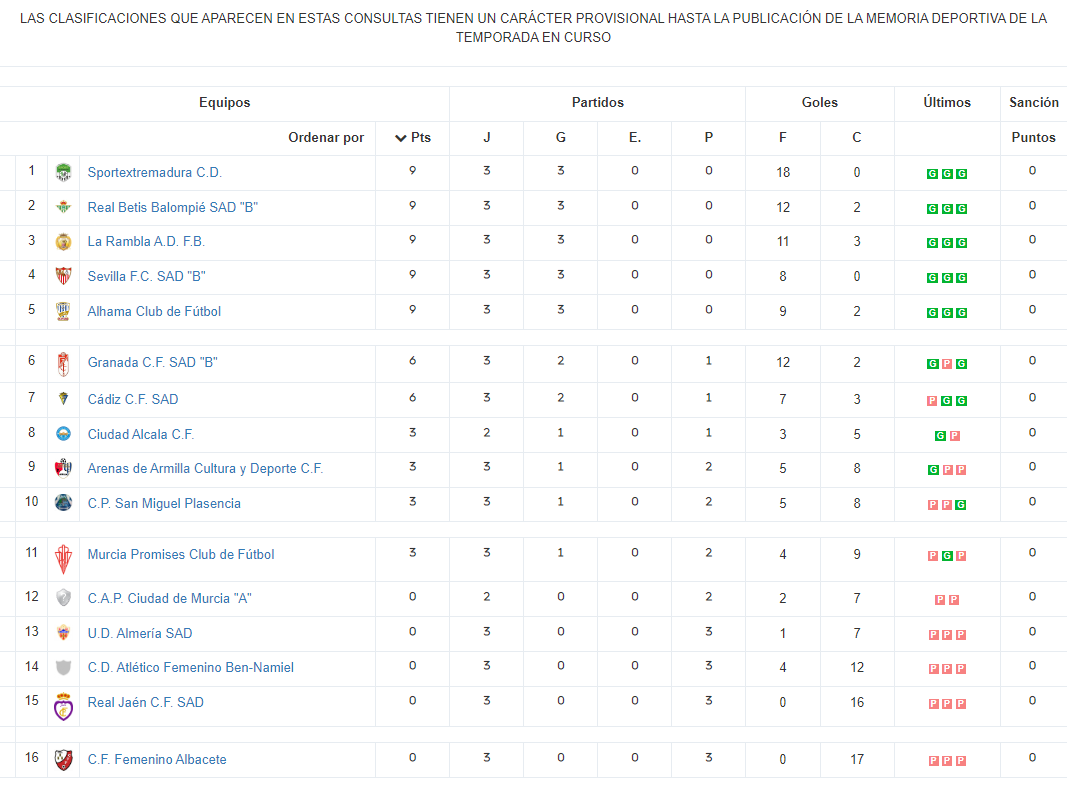This screenshot has width=1067, height=787.
Task: Click the C.A.P. Ciudad de Murcia shield icon
Action: coord(63,598)
